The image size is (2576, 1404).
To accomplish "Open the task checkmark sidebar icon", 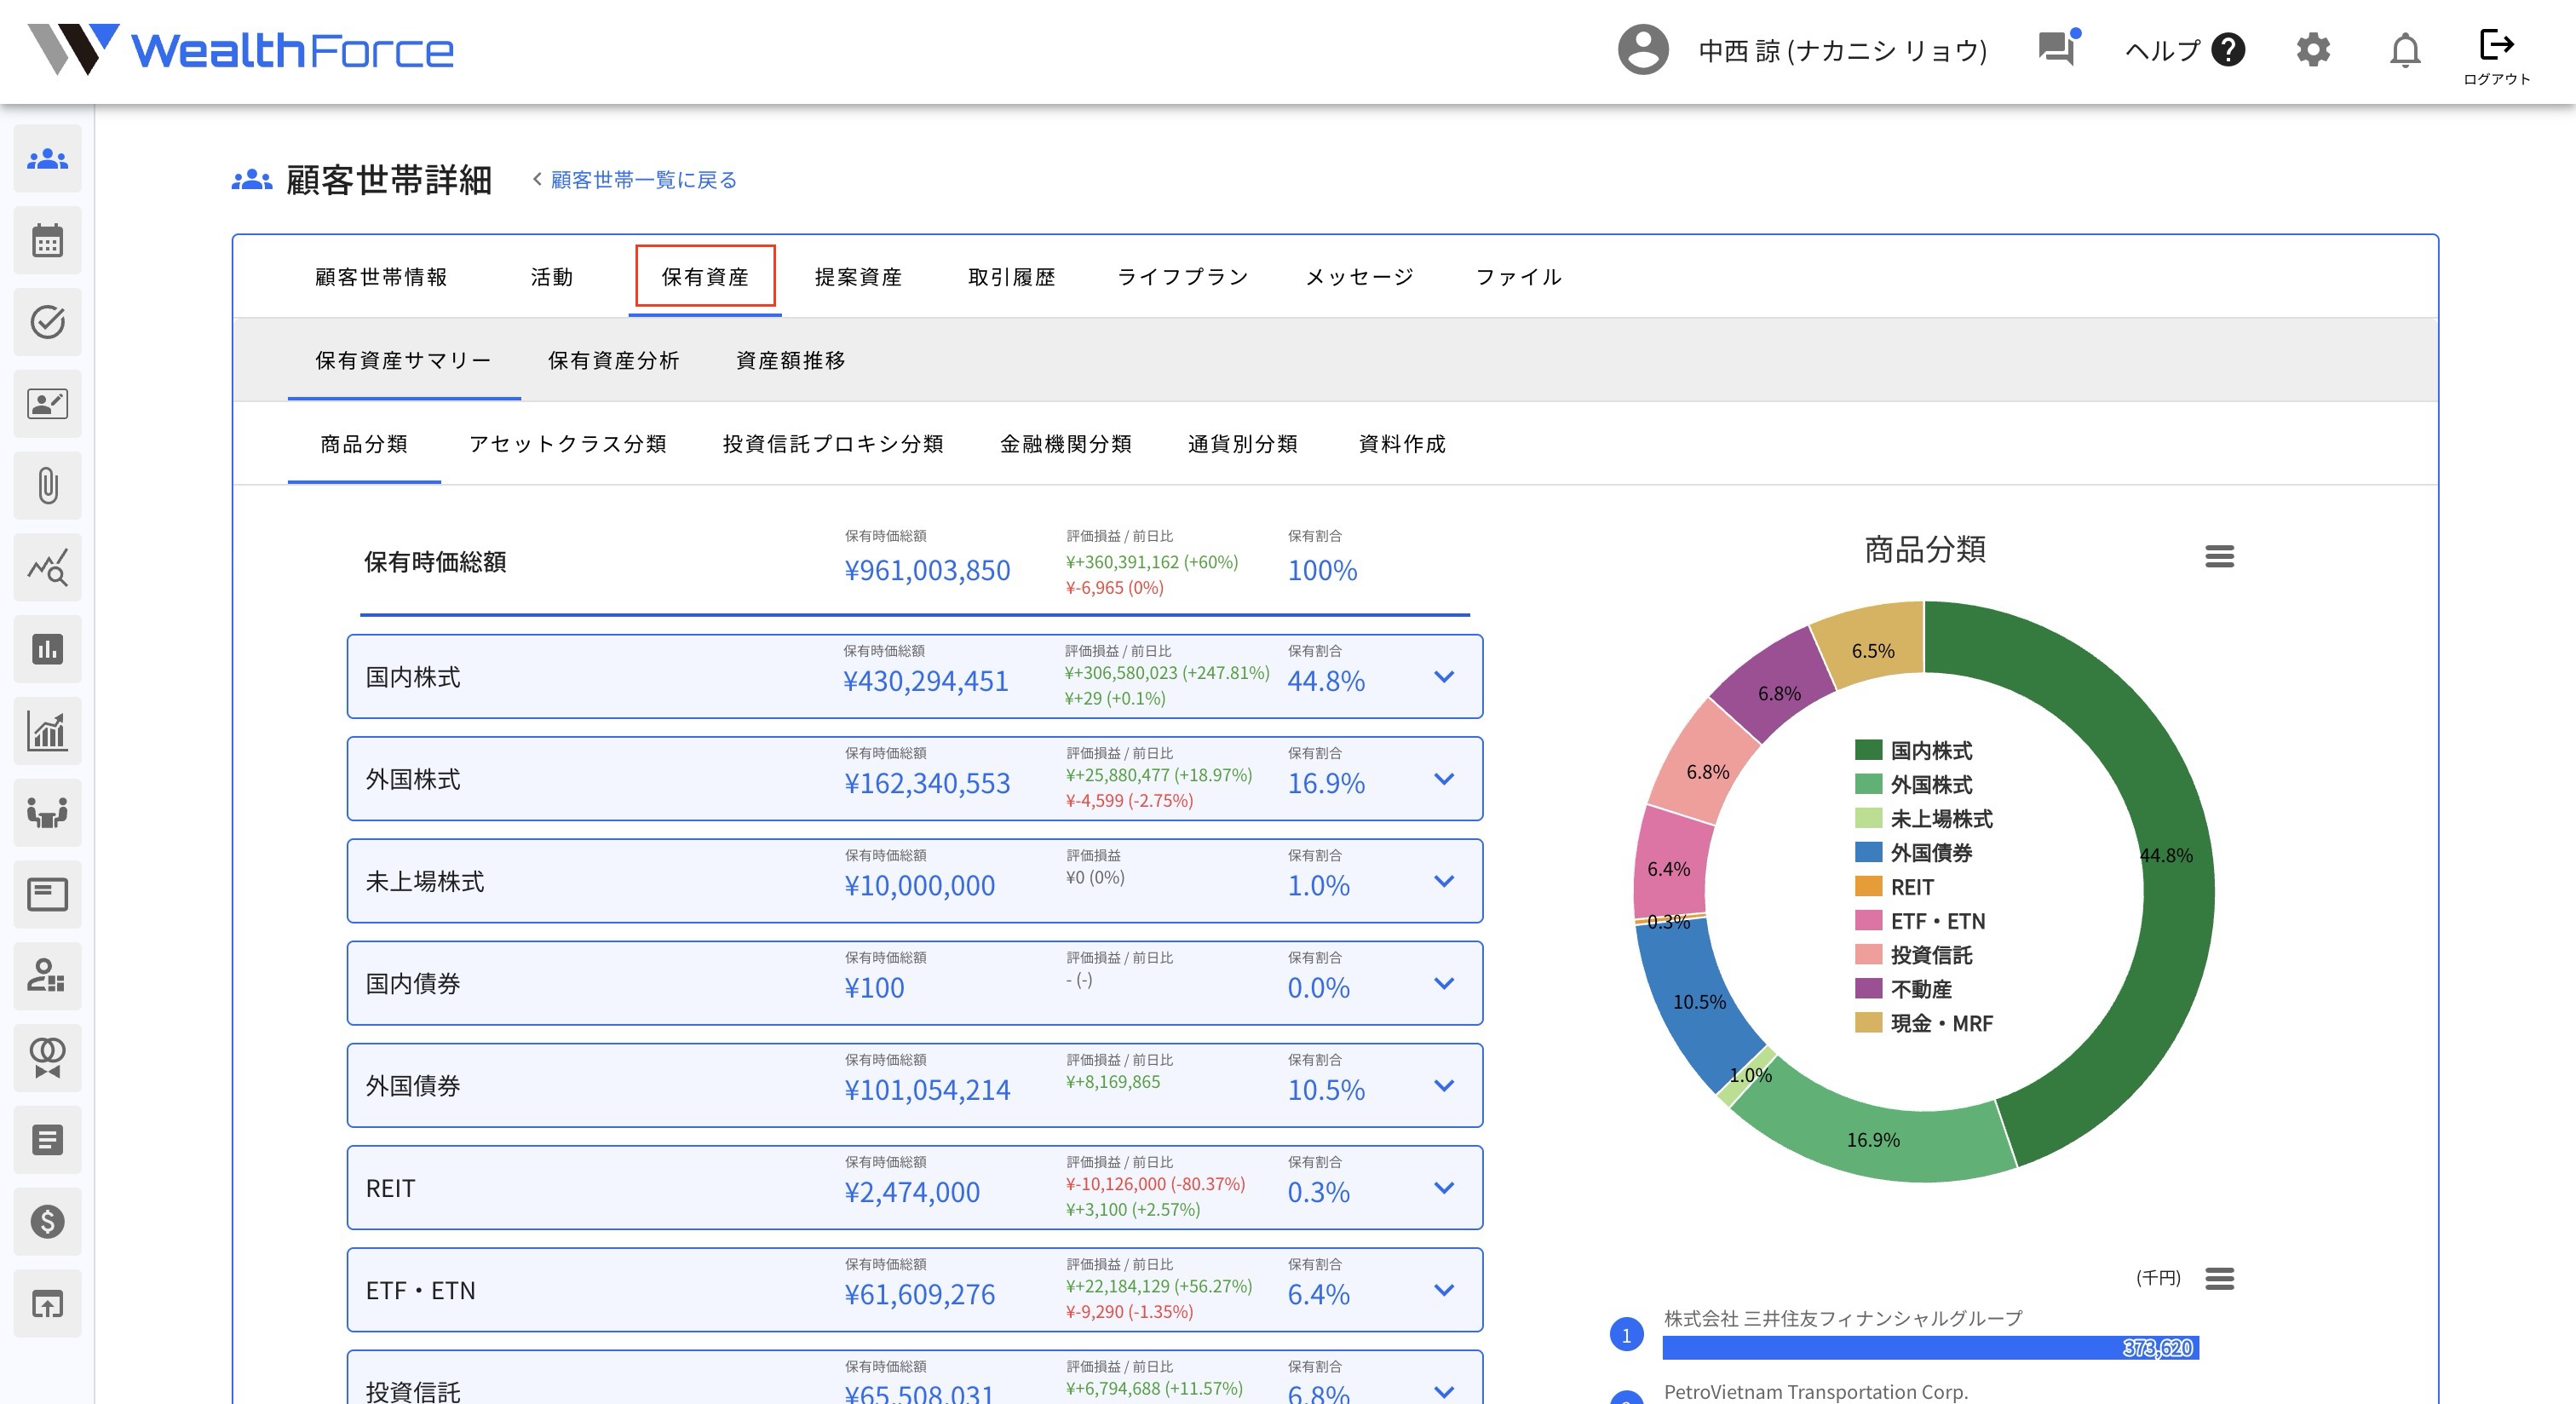I will click(47, 322).
